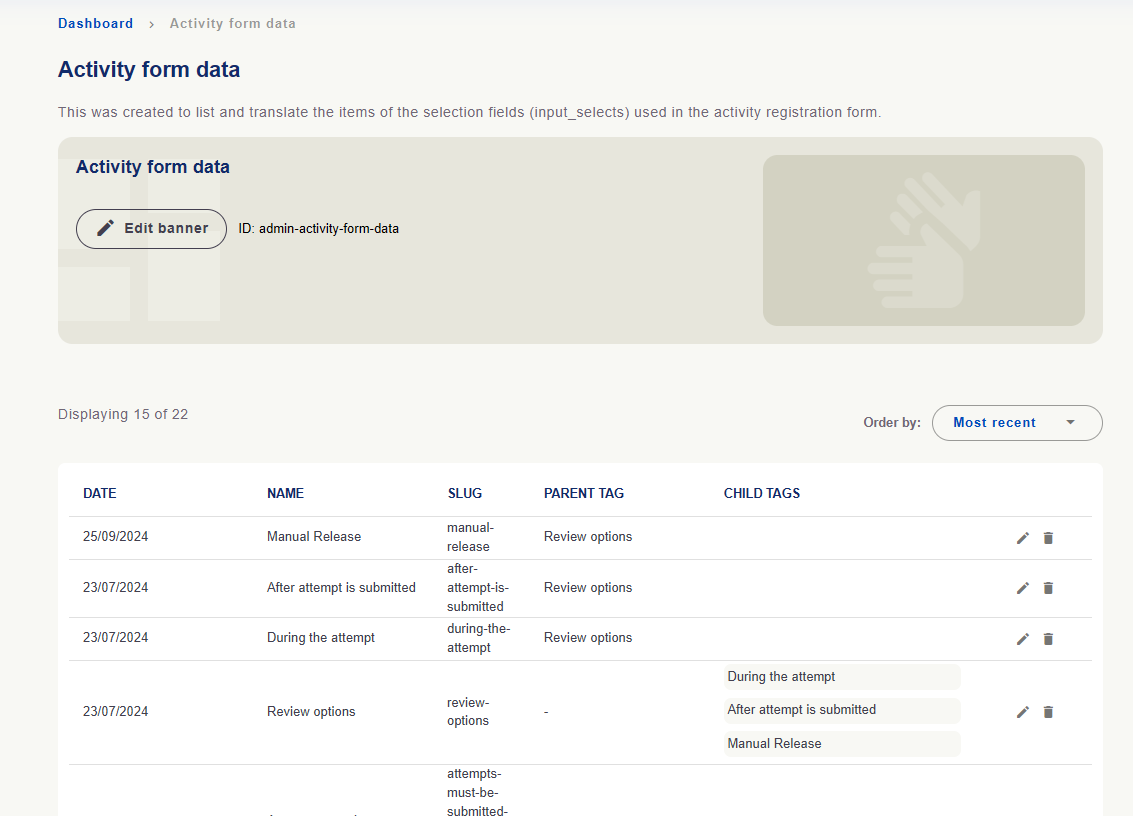Screen dimensions: 1133x816
Task: Click the Review options name cell
Action: click(311, 711)
